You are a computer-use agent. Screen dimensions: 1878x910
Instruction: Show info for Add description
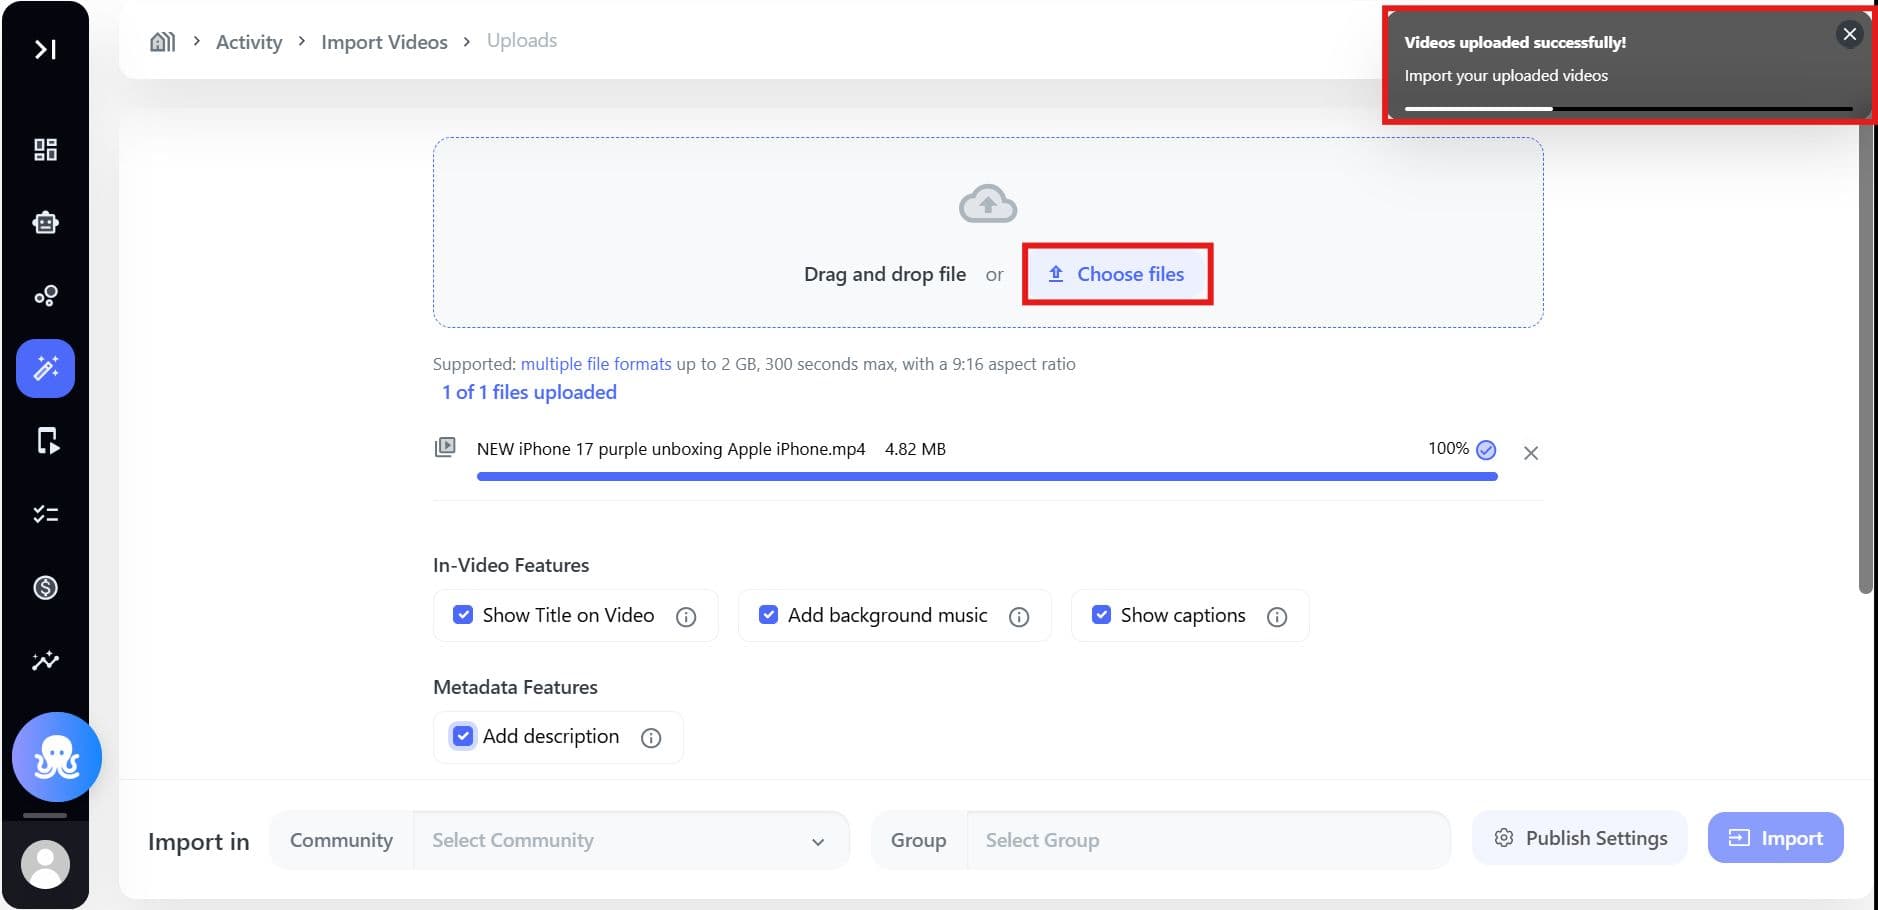(651, 738)
